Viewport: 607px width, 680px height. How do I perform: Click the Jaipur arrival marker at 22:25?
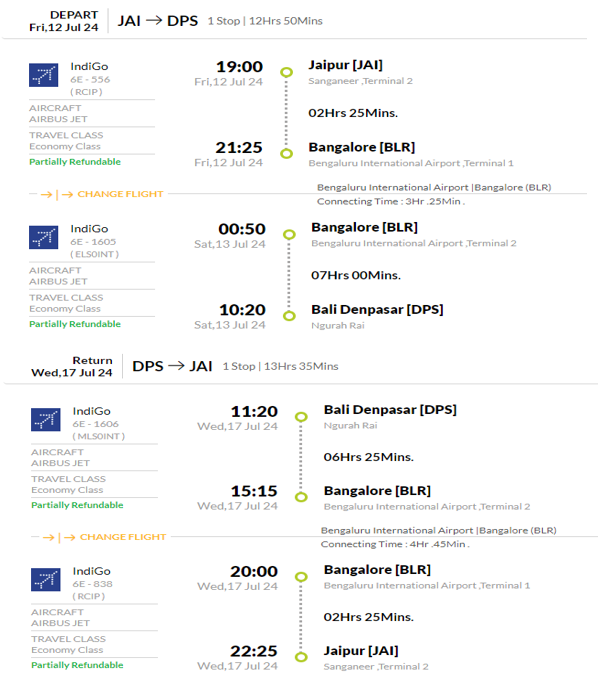coord(301,657)
